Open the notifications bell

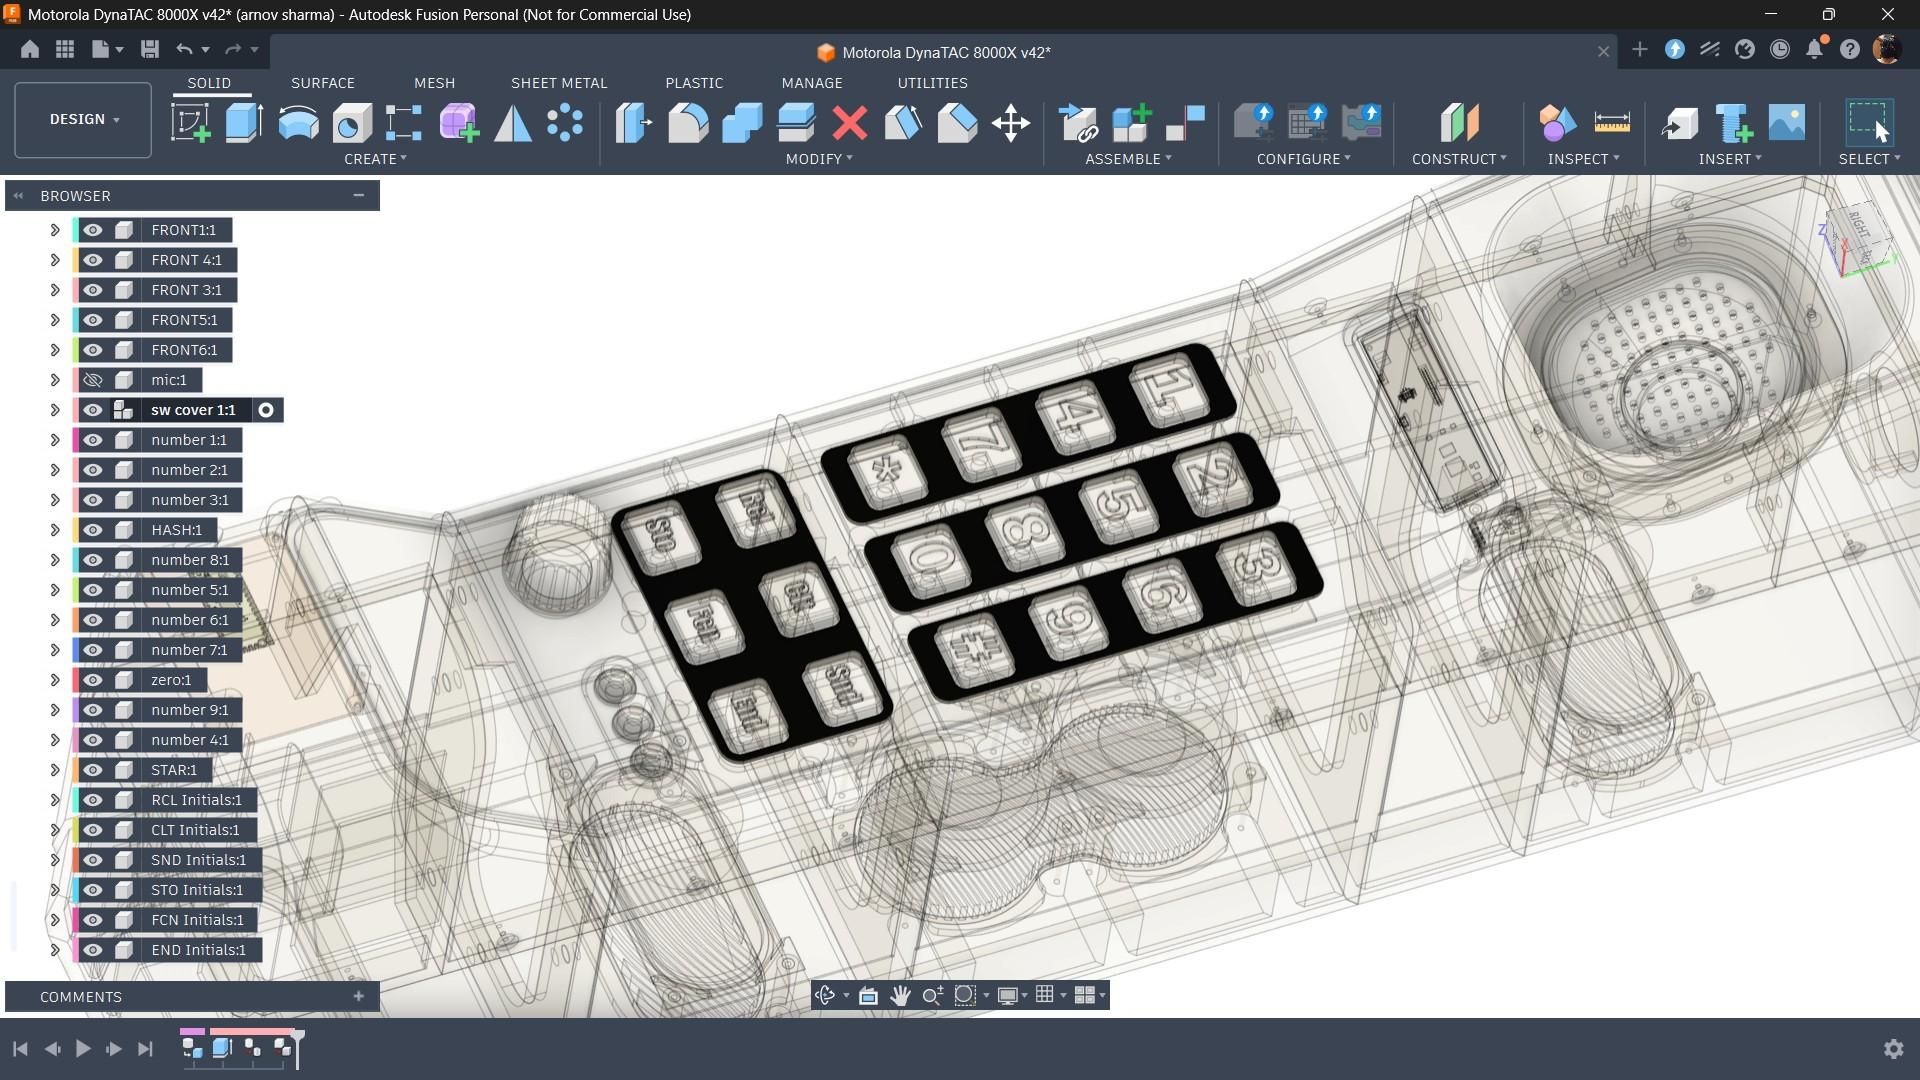pyautogui.click(x=1814, y=49)
